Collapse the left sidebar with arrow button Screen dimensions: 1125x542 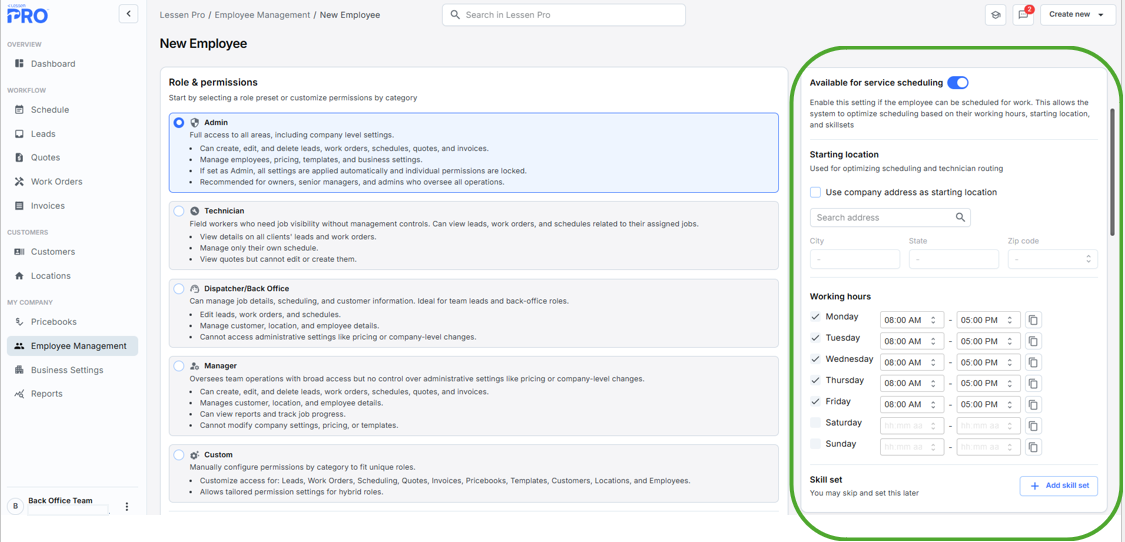click(128, 14)
